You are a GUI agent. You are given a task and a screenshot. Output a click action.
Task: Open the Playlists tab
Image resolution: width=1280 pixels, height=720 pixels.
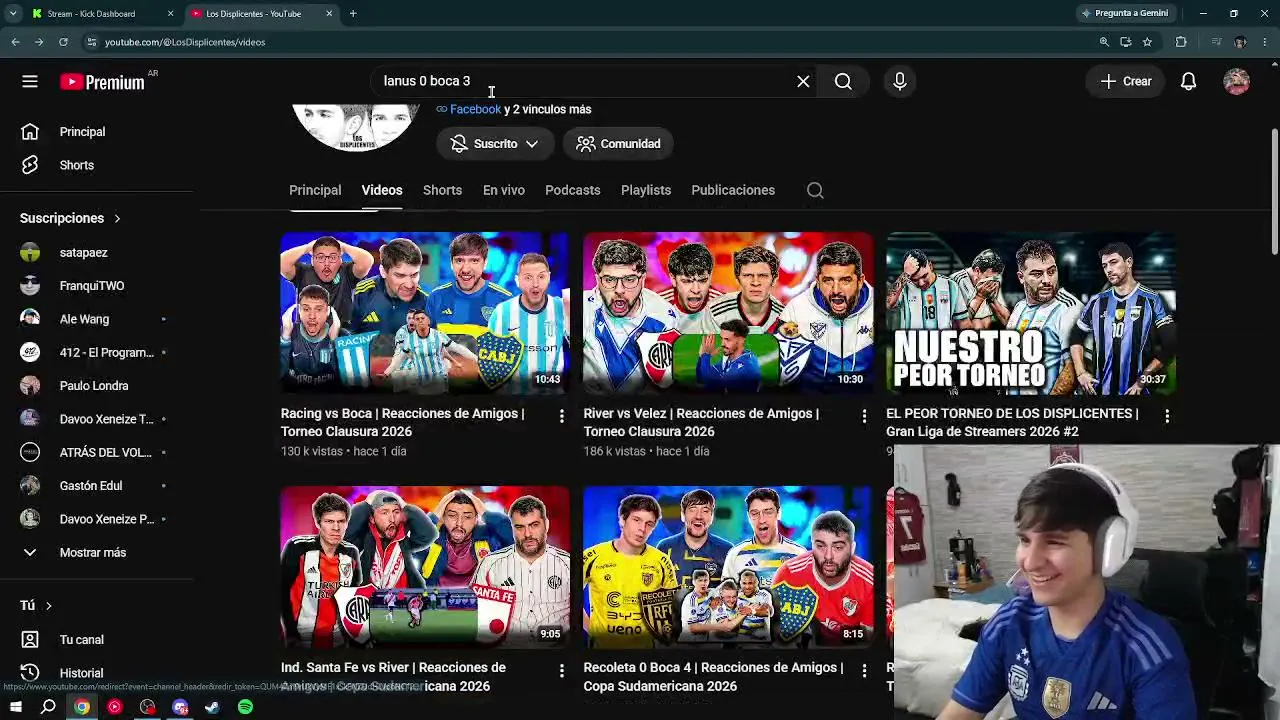646,190
